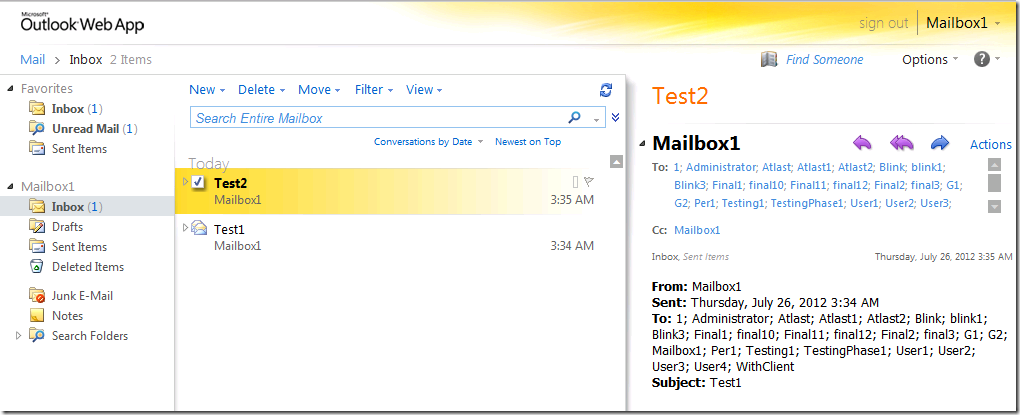Click the category box icon on Test2
The image size is (1020, 415).
click(x=575, y=181)
